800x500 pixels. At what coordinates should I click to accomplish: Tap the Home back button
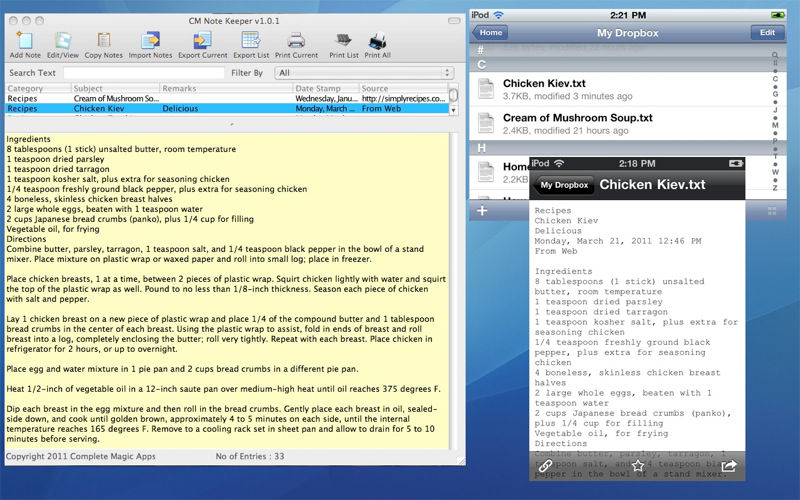click(x=490, y=33)
